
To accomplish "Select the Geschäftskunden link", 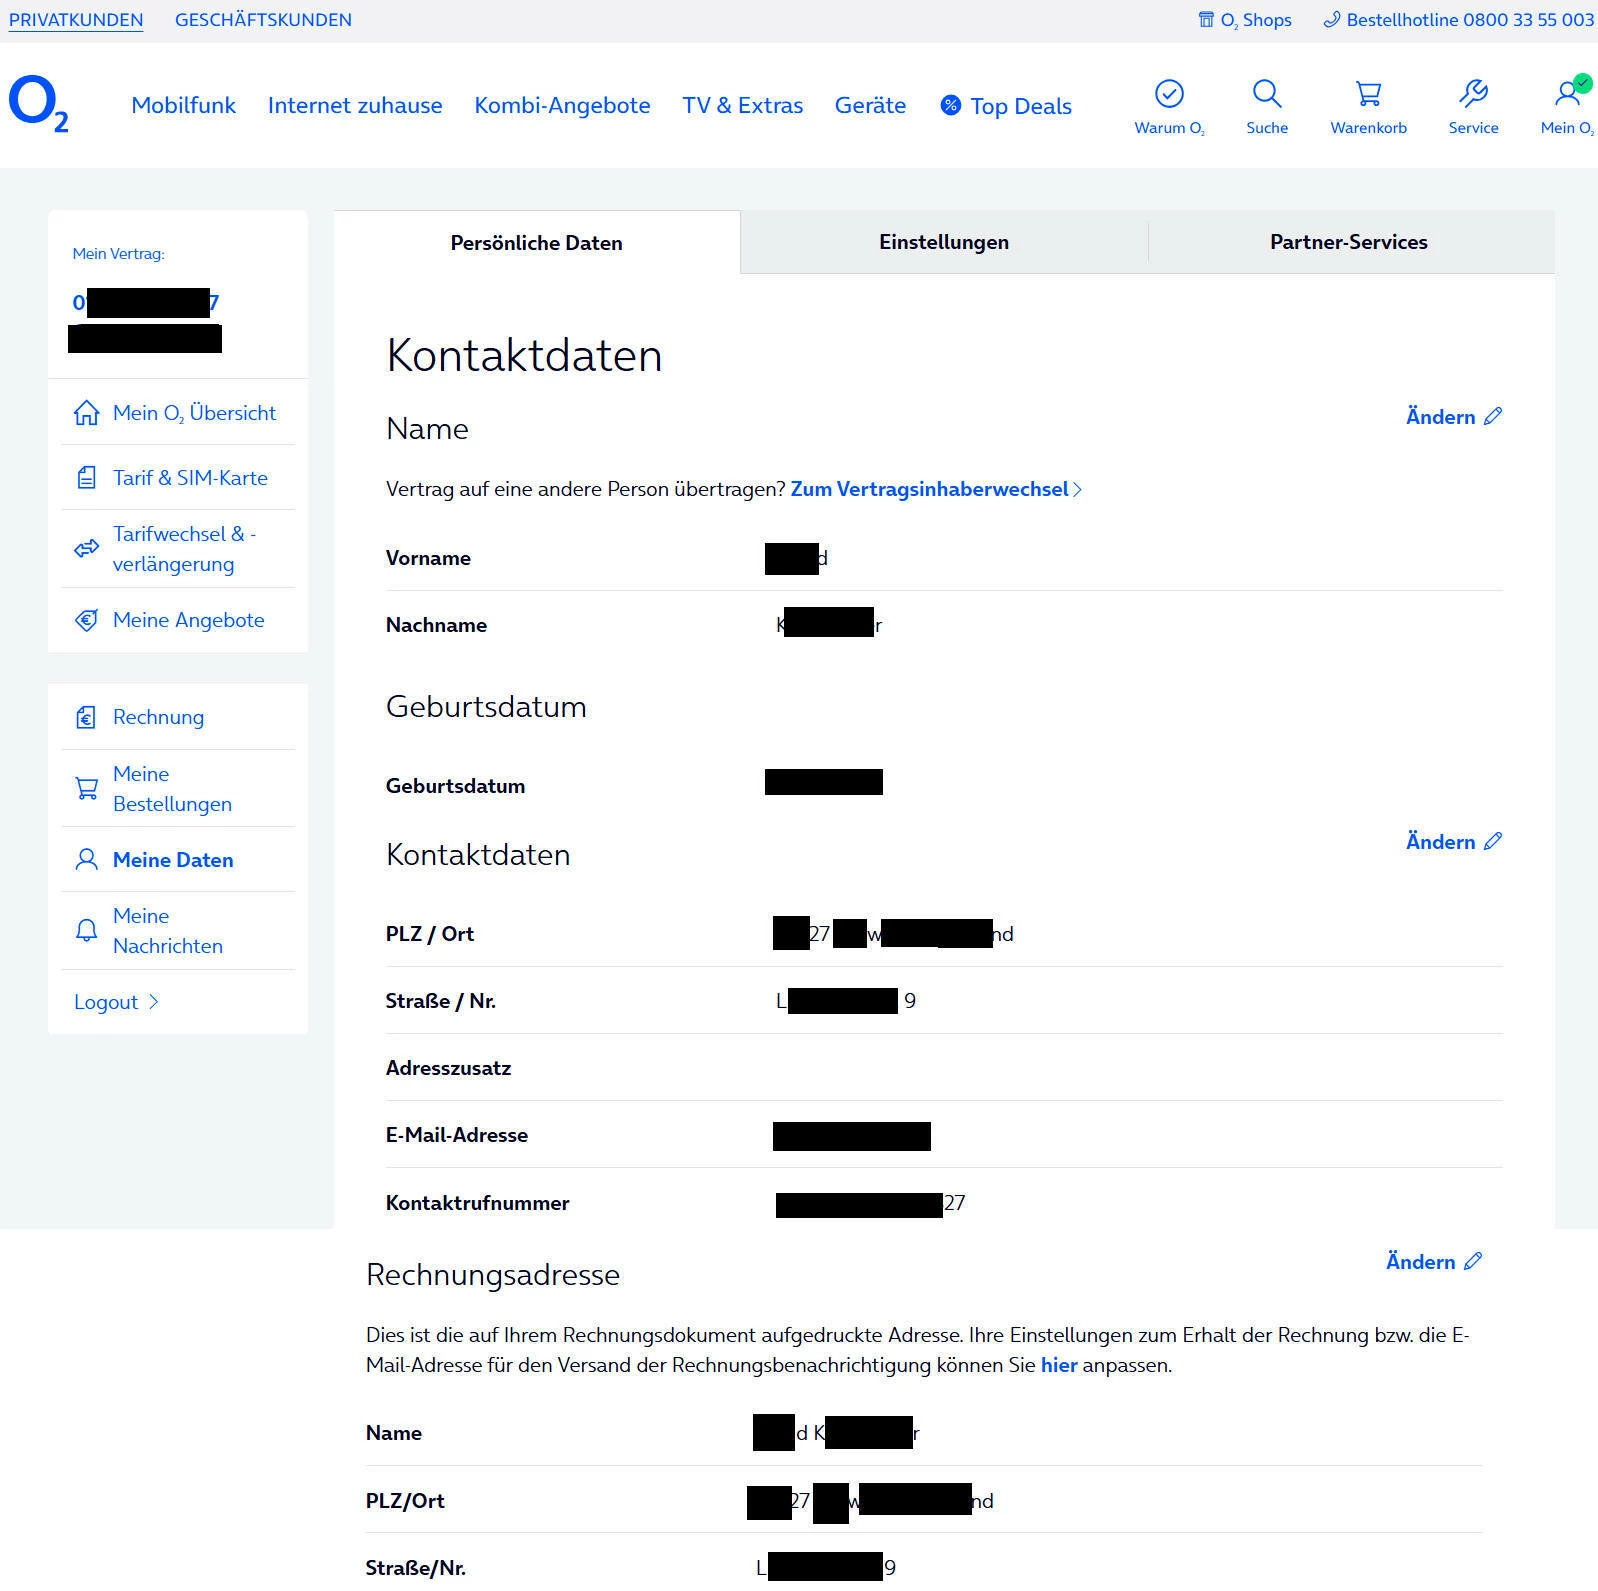I will click(x=263, y=20).
